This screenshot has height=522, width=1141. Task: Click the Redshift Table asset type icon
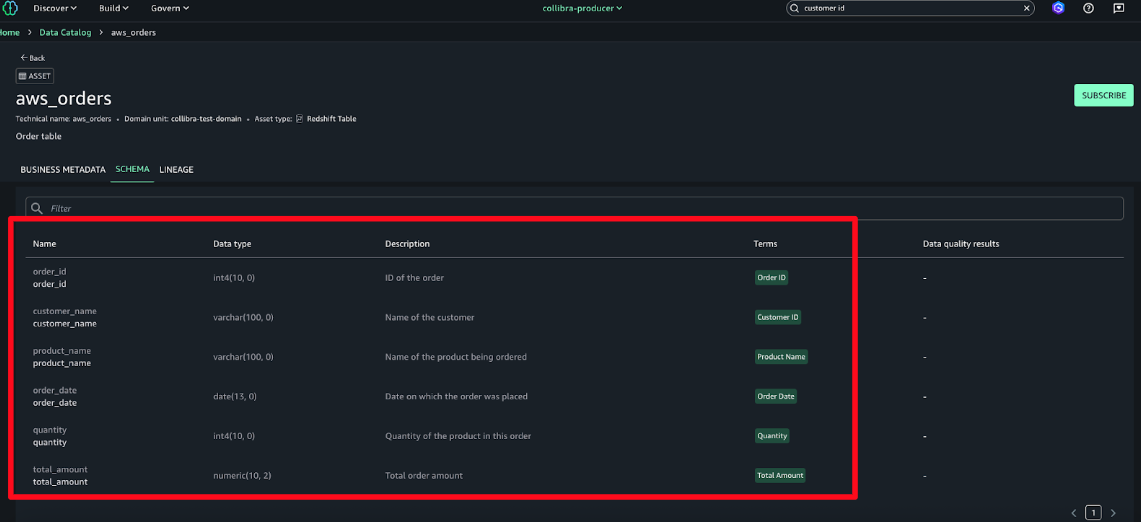(299, 119)
